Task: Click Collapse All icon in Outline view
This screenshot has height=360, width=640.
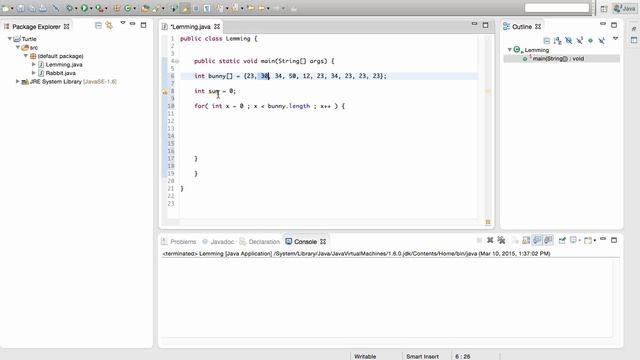Action: point(547,40)
